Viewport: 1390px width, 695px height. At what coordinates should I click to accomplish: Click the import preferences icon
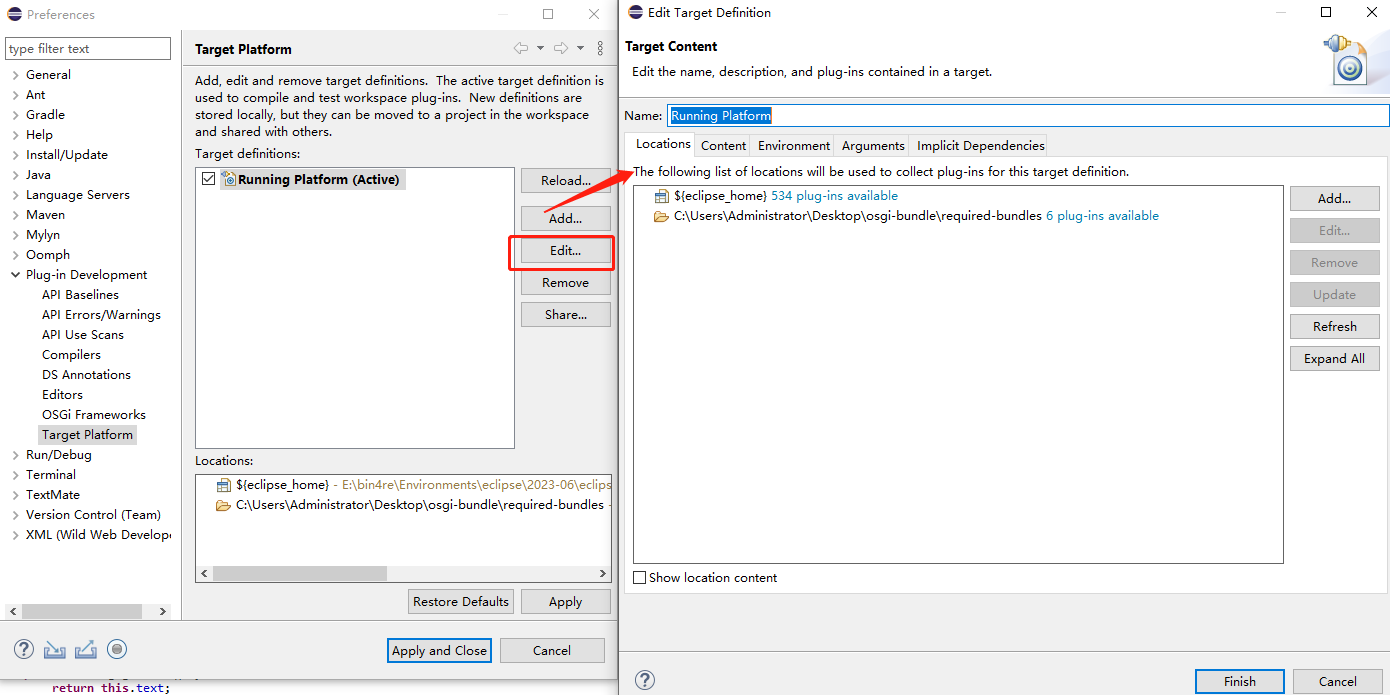(x=54, y=650)
